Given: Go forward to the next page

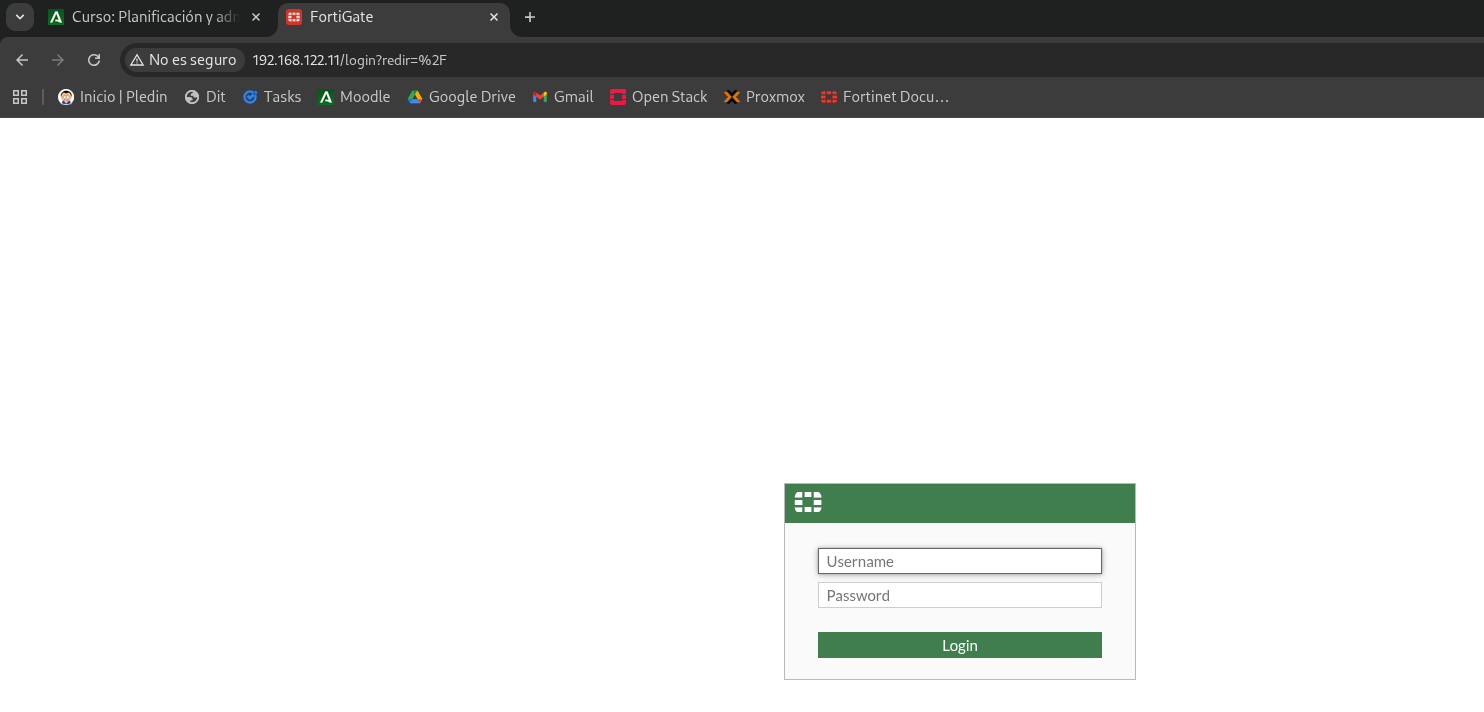Looking at the screenshot, I should (58, 60).
